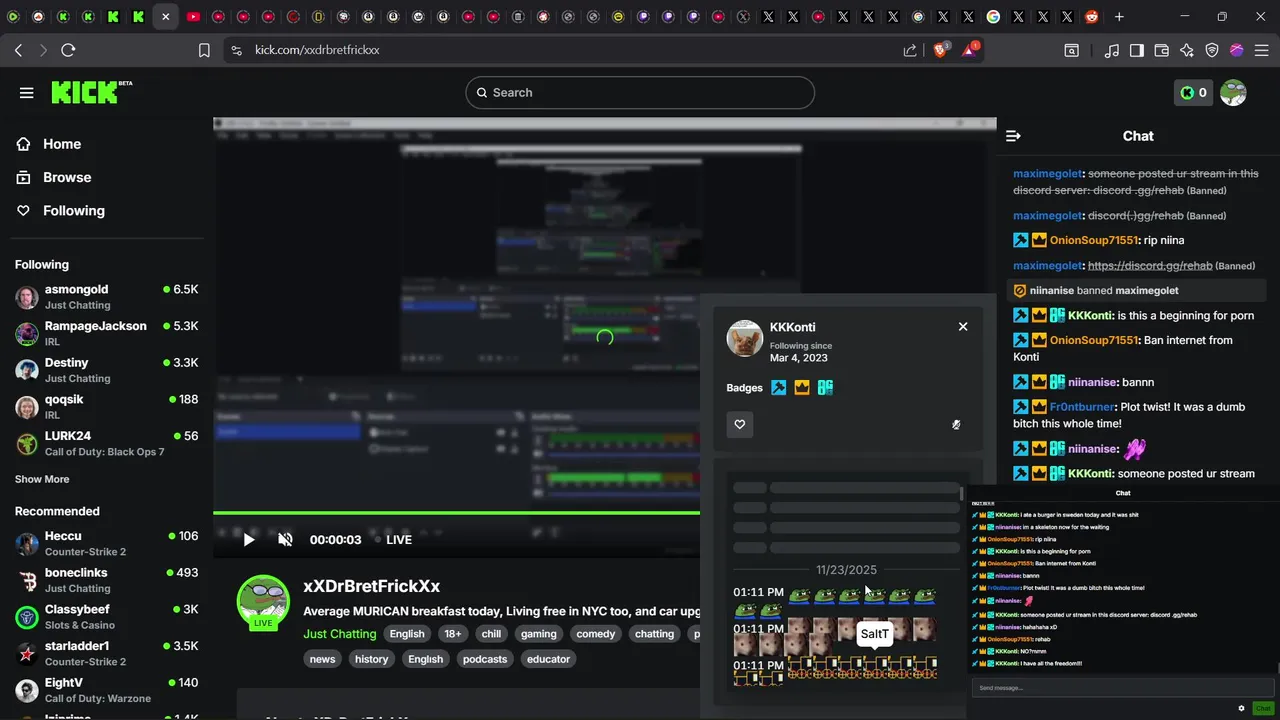Click the share page icon in address bar
The image size is (1280, 720).
point(910,50)
